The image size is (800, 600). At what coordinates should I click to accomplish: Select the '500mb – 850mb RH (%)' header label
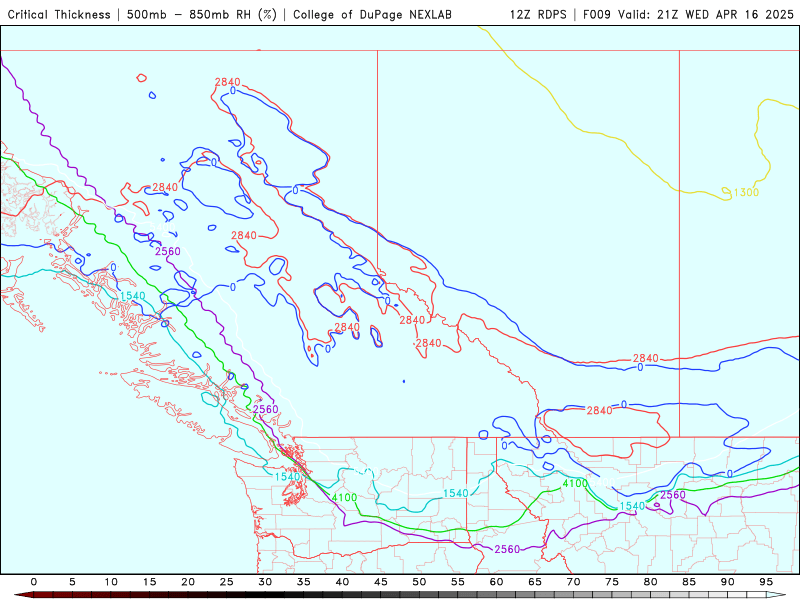pos(202,14)
